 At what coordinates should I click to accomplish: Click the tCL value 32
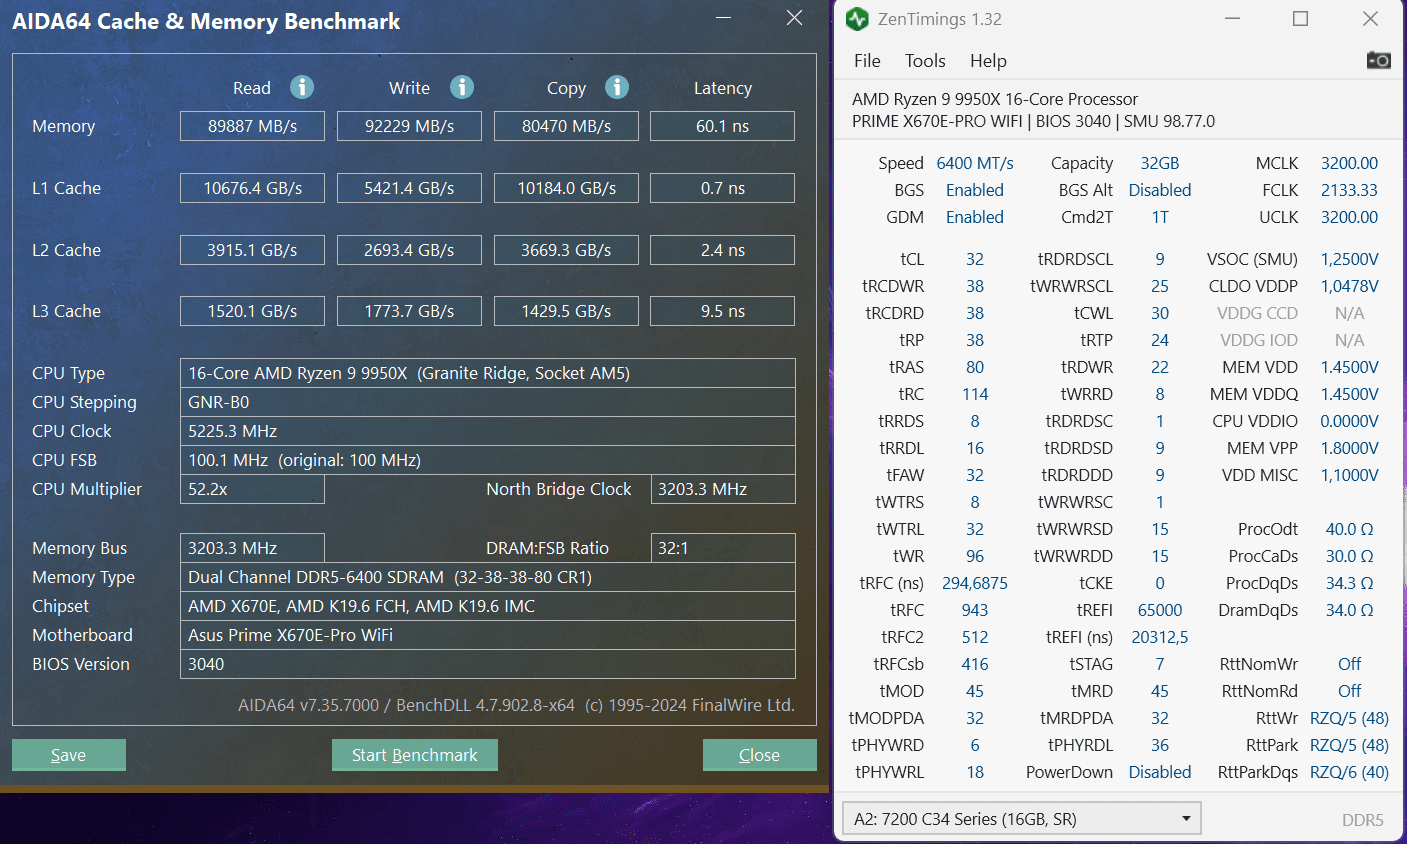pyautogui.click(x=975, y=259)
